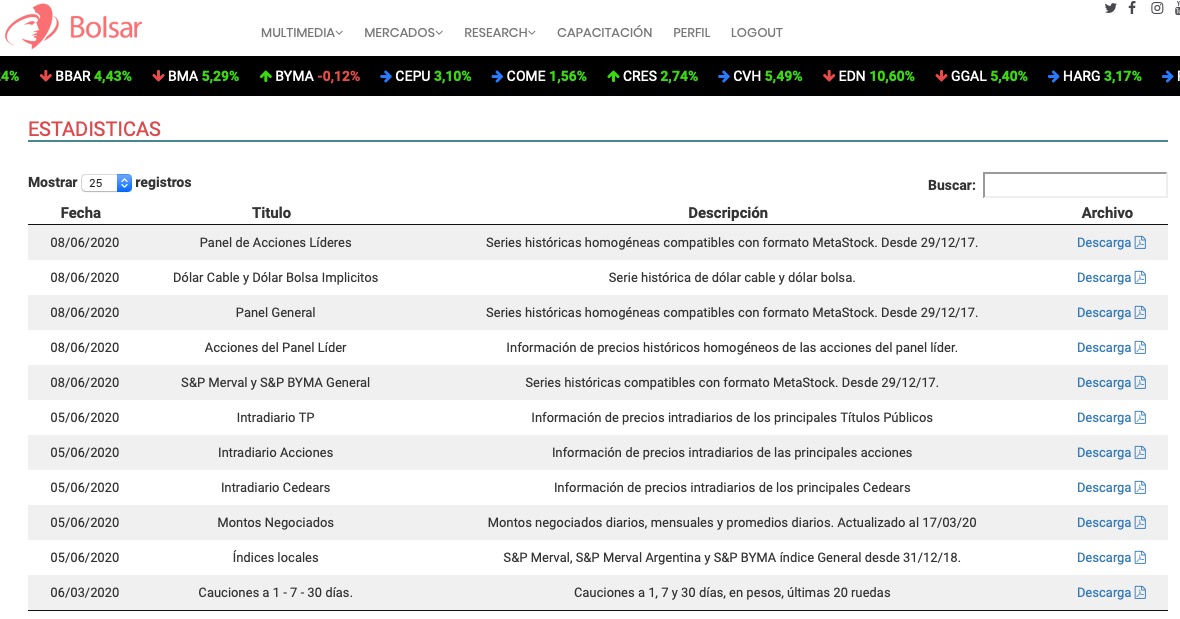Click Descarga for Intradiario Acciones

(1103, 452)
